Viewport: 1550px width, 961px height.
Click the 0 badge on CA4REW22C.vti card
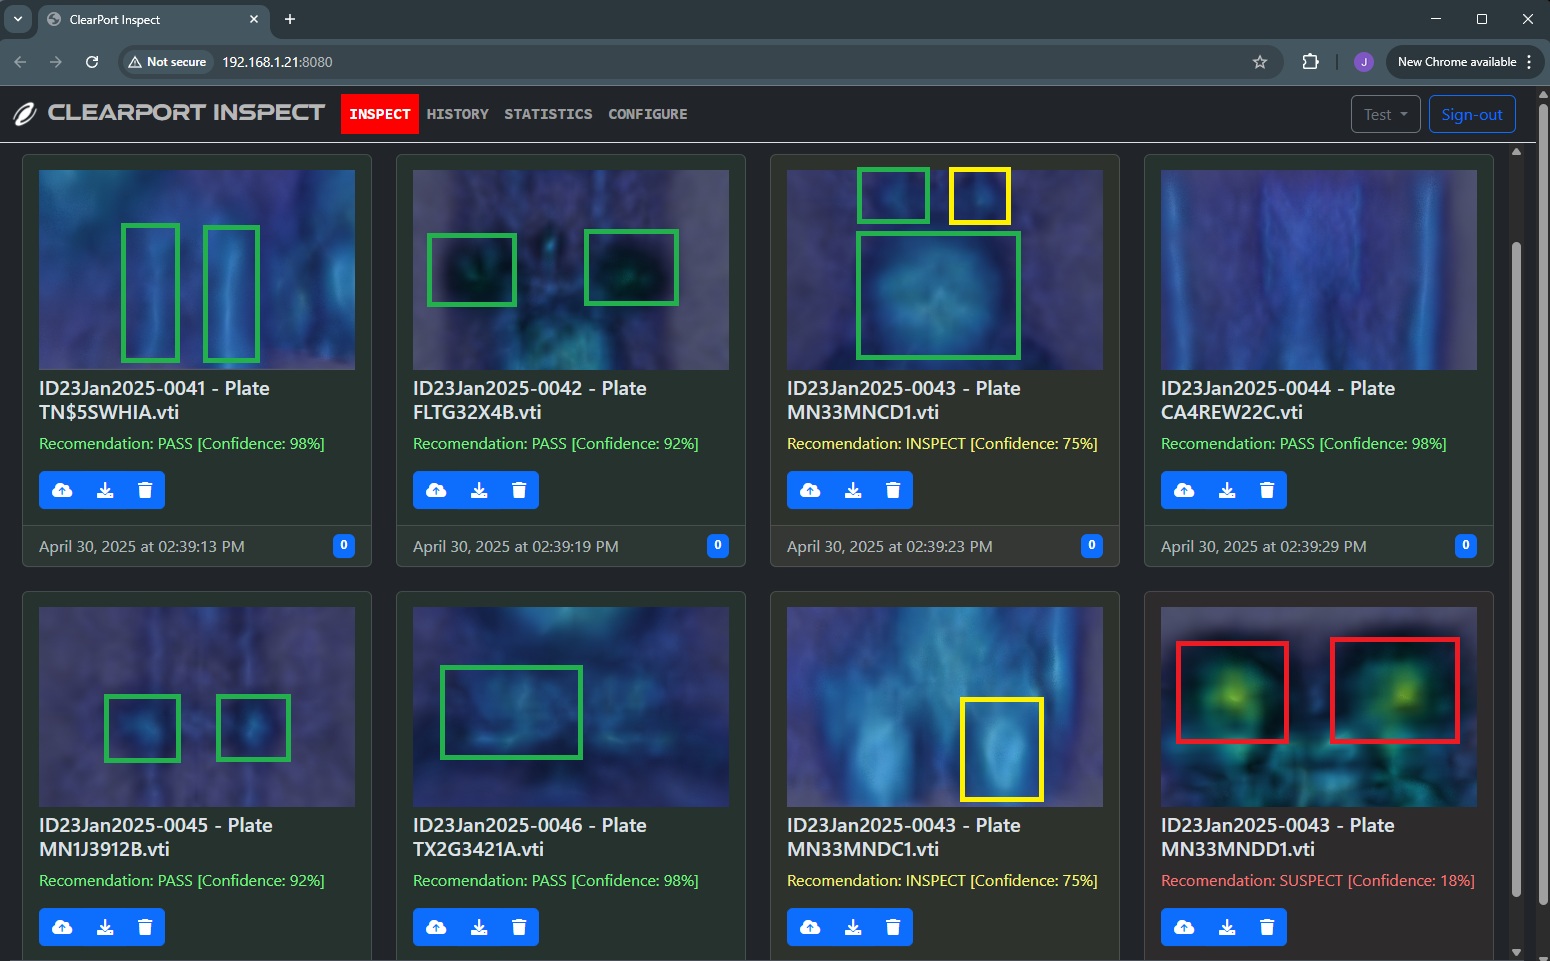click(x=1466, y=545)
